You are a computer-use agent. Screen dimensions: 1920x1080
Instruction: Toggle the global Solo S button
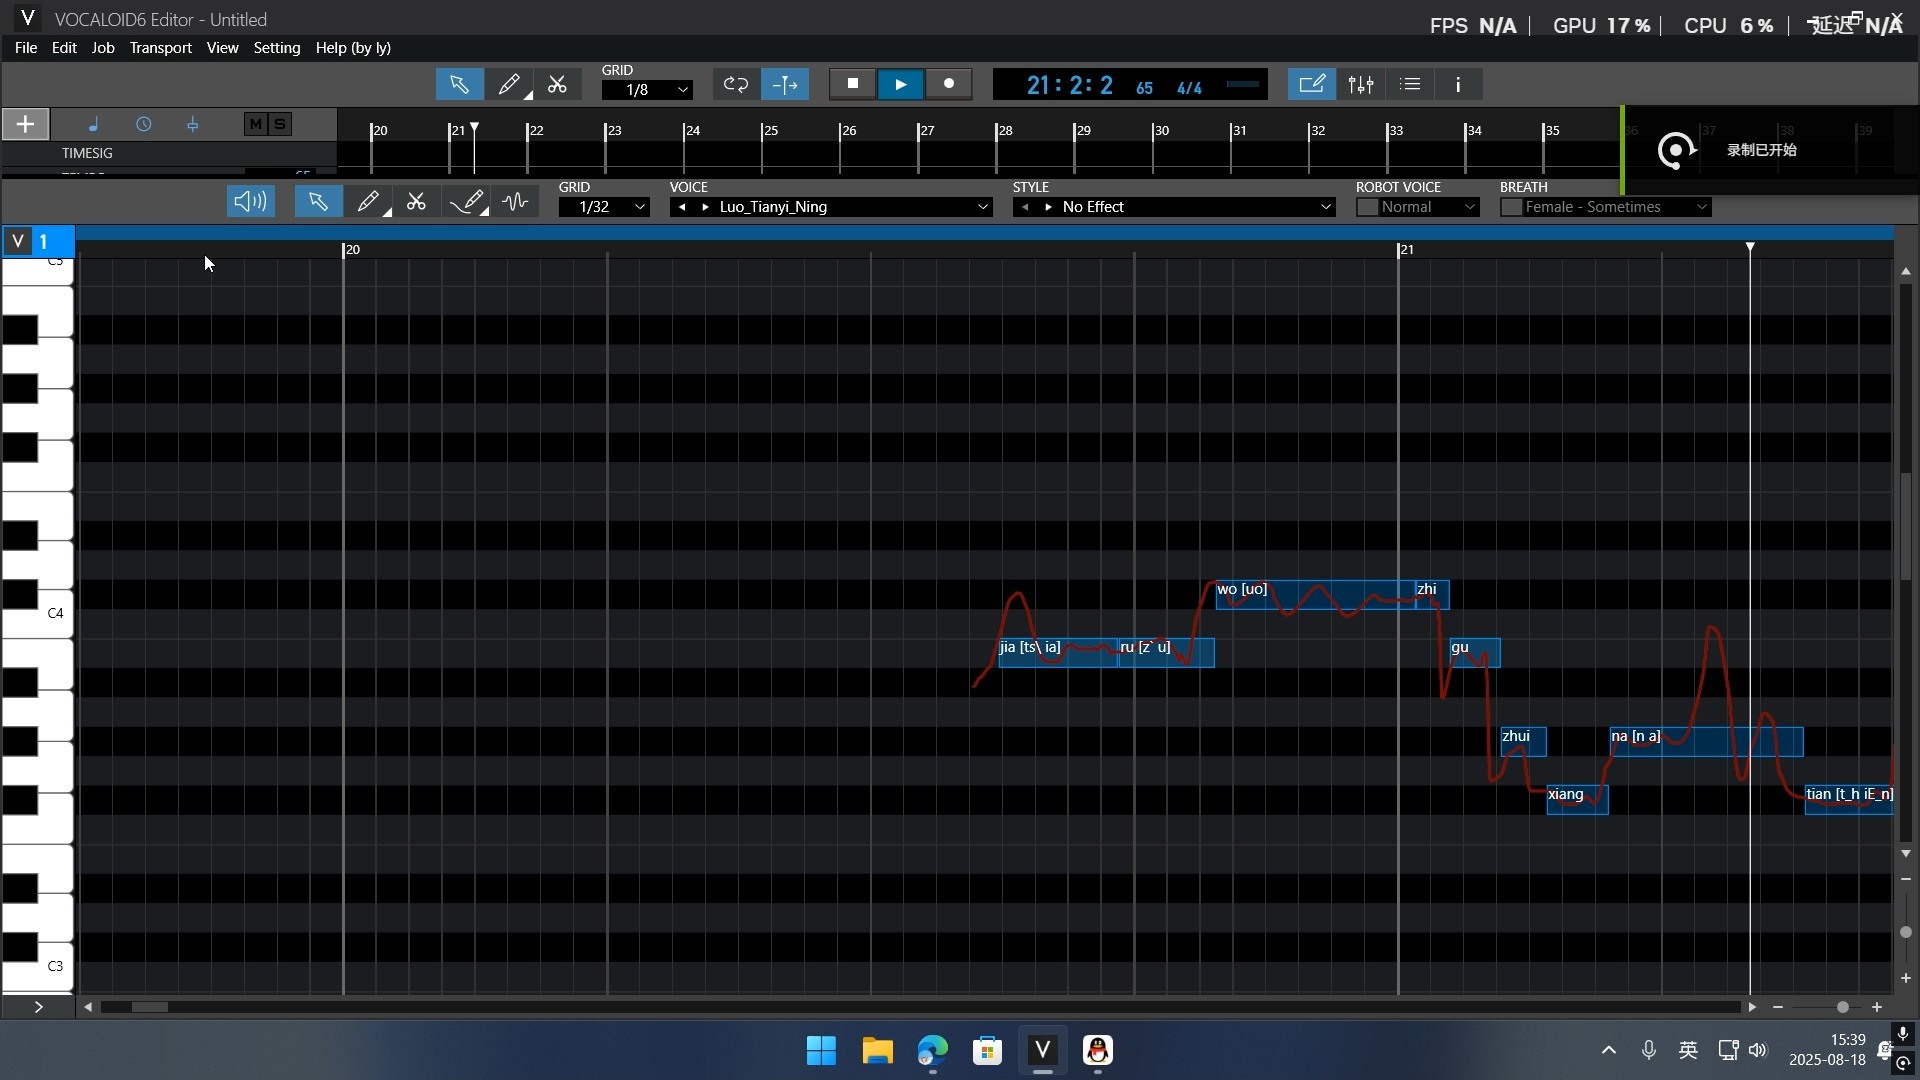[280, 124]
